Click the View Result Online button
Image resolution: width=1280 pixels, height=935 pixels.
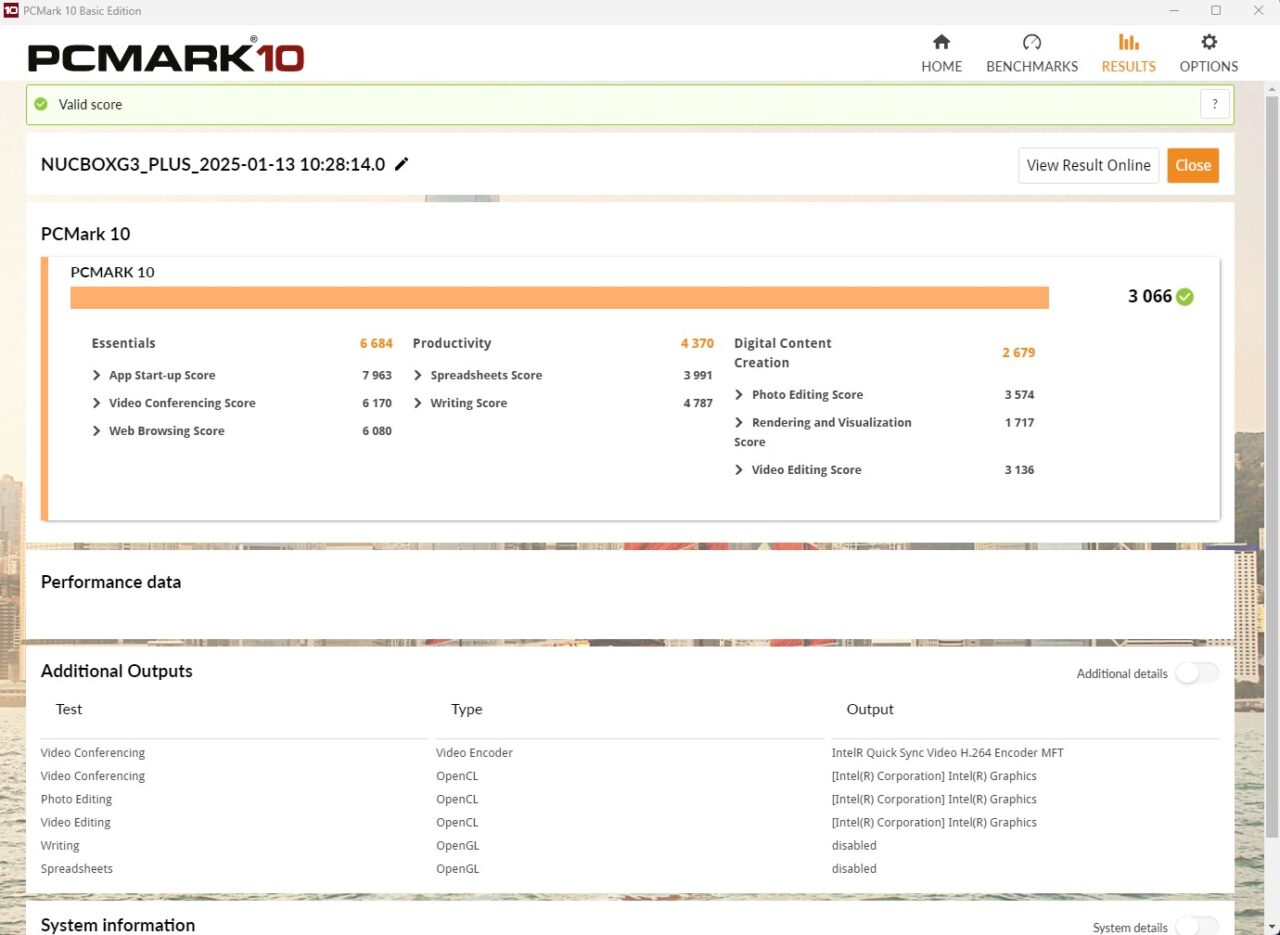click(1088, 165)
